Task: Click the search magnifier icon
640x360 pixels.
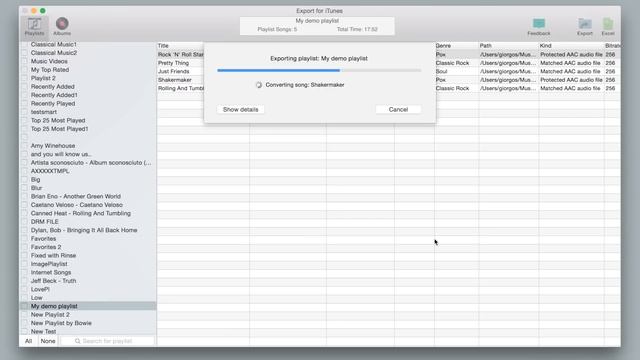Action: 77,341
